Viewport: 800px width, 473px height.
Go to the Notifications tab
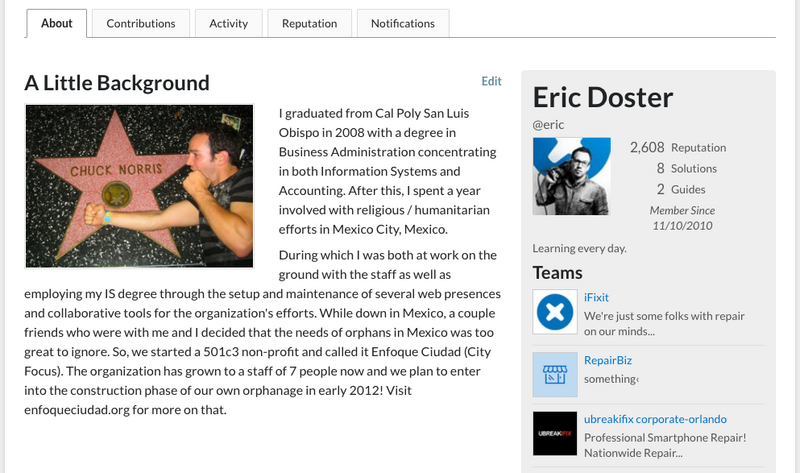pyautogui.click(x=403, y=23)
